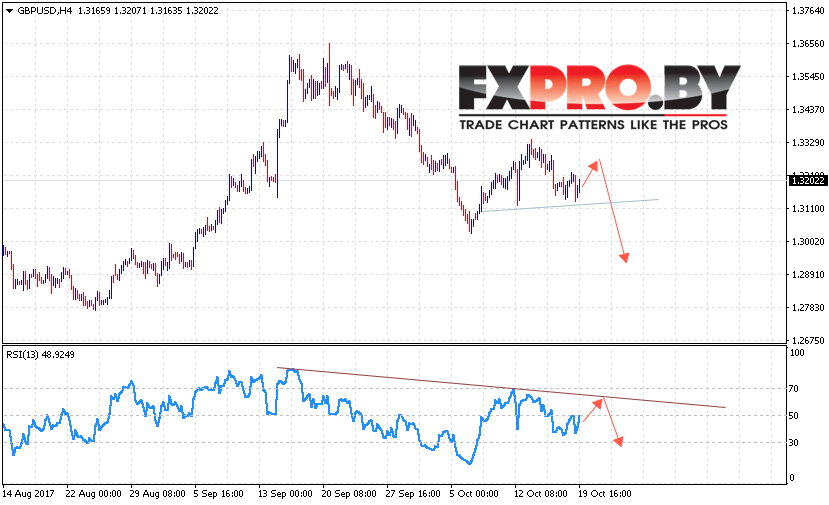829x505 pixels.
Task: Click price scale value 1.35450
Action: pyautogui.click(x=808, y=77)
